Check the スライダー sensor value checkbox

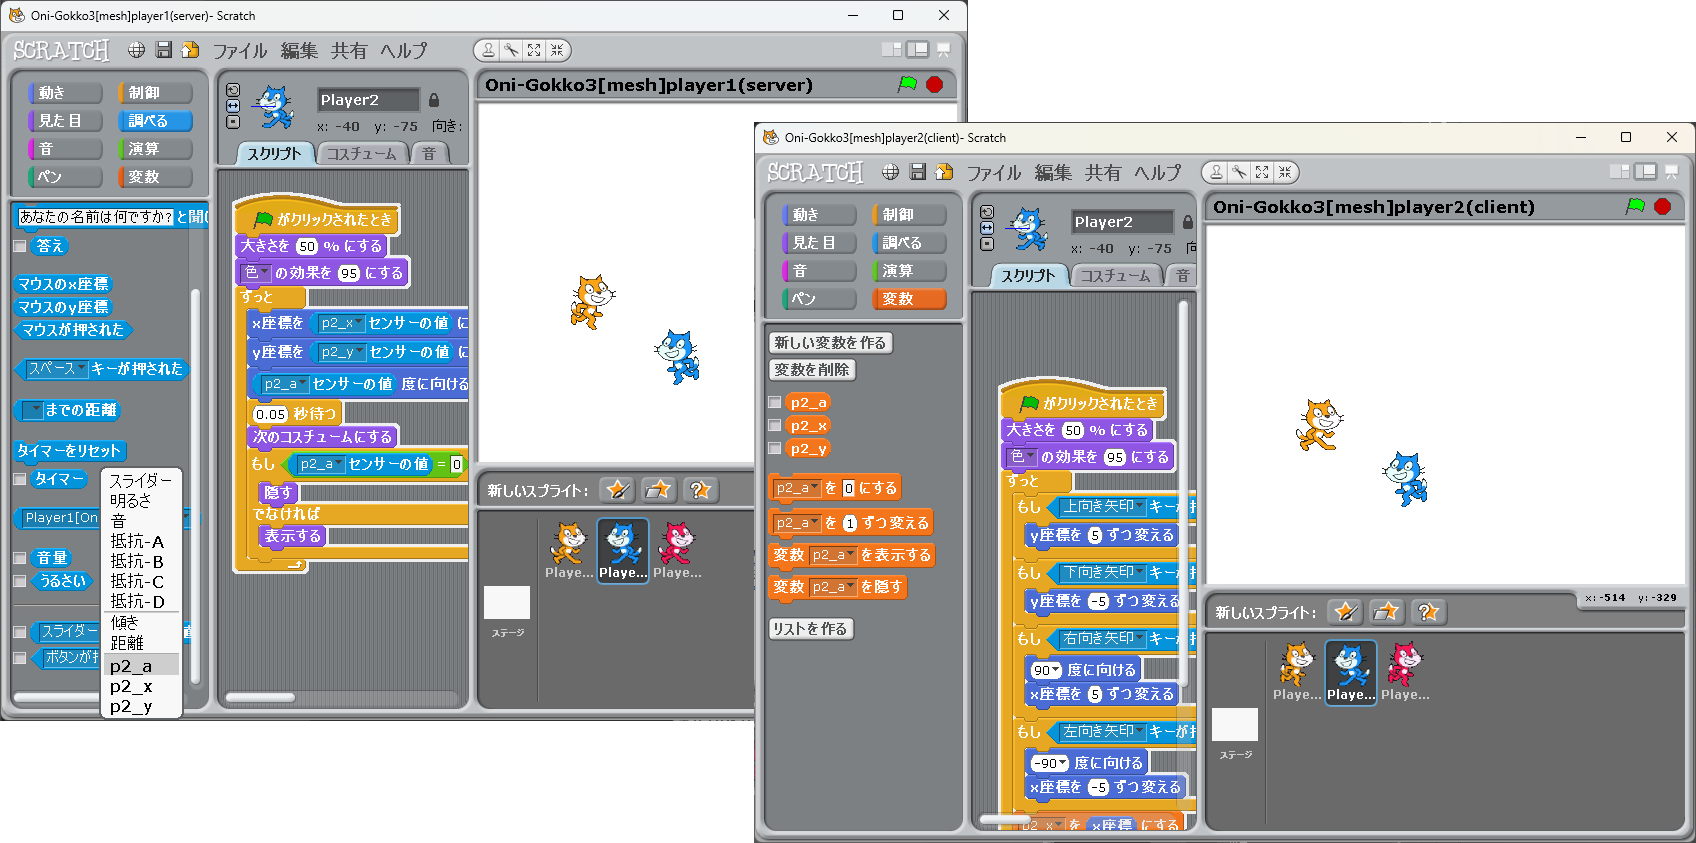point(20,632)
